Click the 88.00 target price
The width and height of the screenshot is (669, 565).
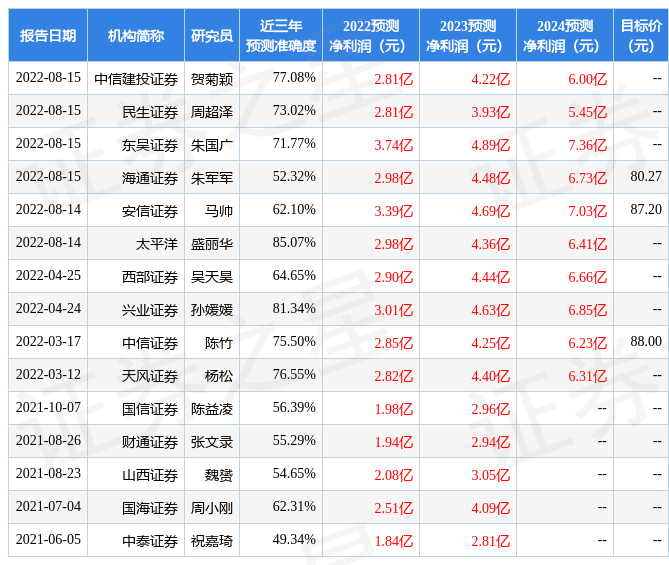tap(646, 341)
